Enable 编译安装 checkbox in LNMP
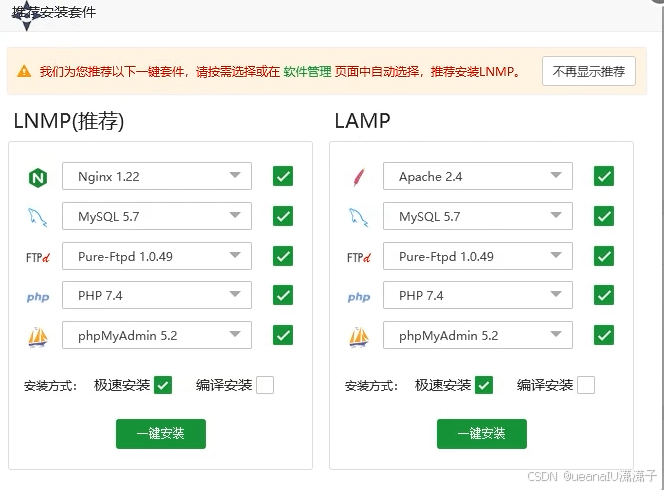Screen dimensions: 664x490 (x=265, y=385)
